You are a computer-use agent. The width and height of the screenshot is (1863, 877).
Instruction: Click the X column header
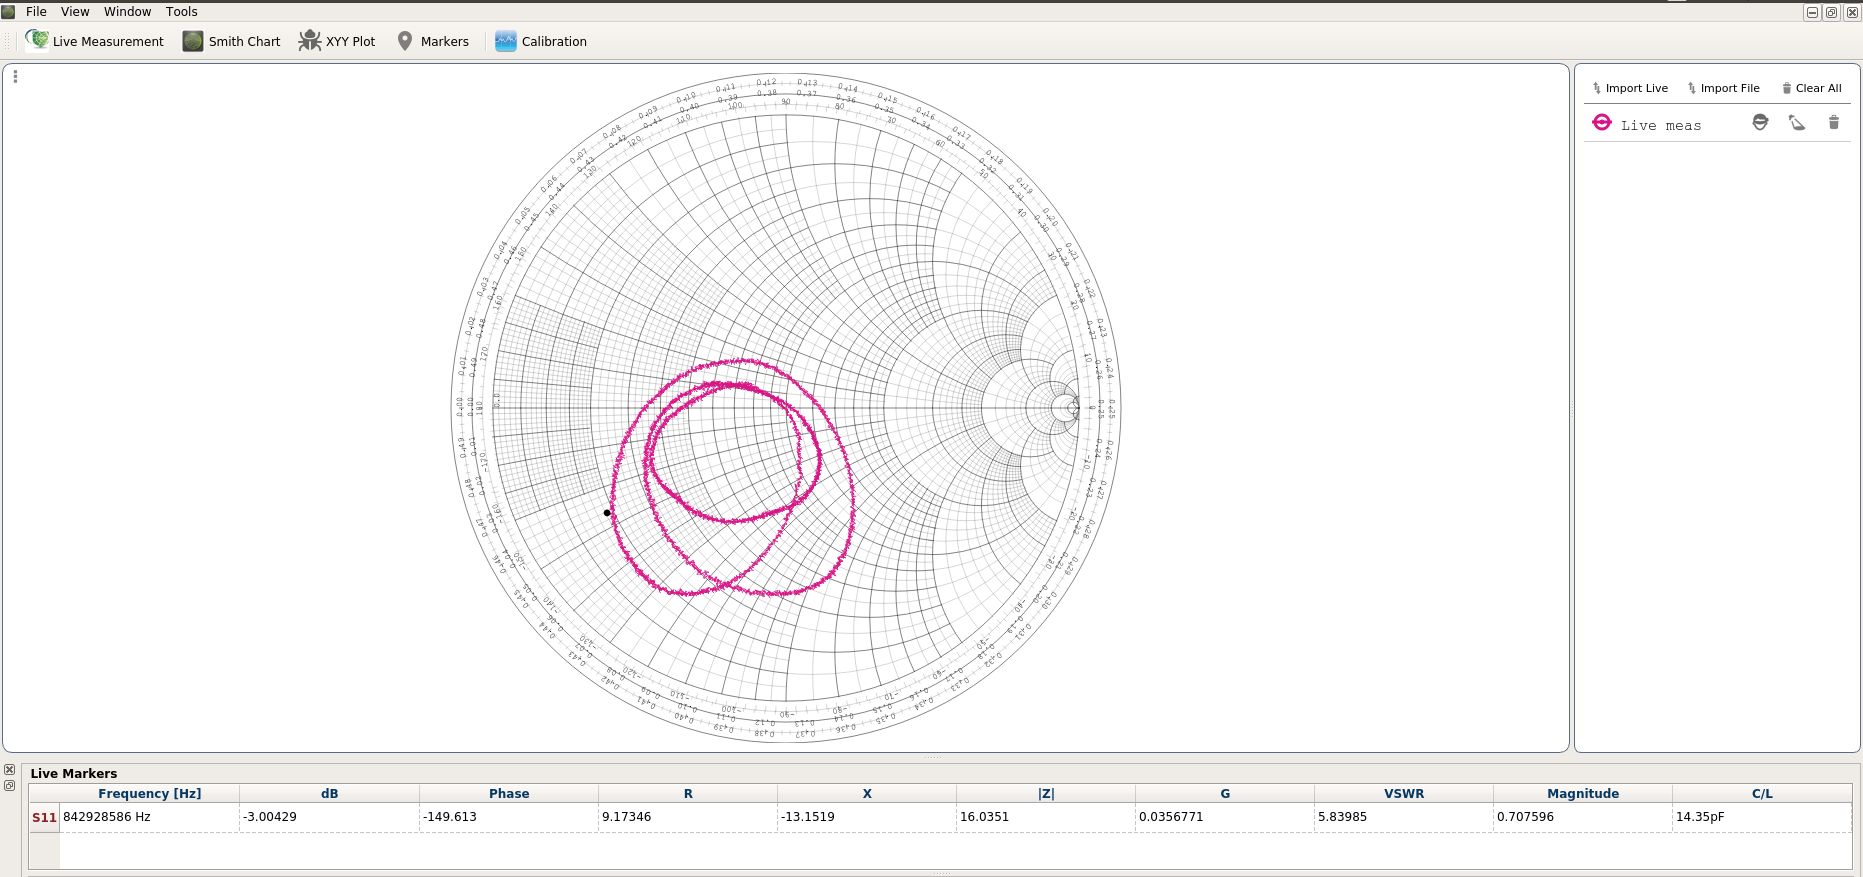point(867,793)
